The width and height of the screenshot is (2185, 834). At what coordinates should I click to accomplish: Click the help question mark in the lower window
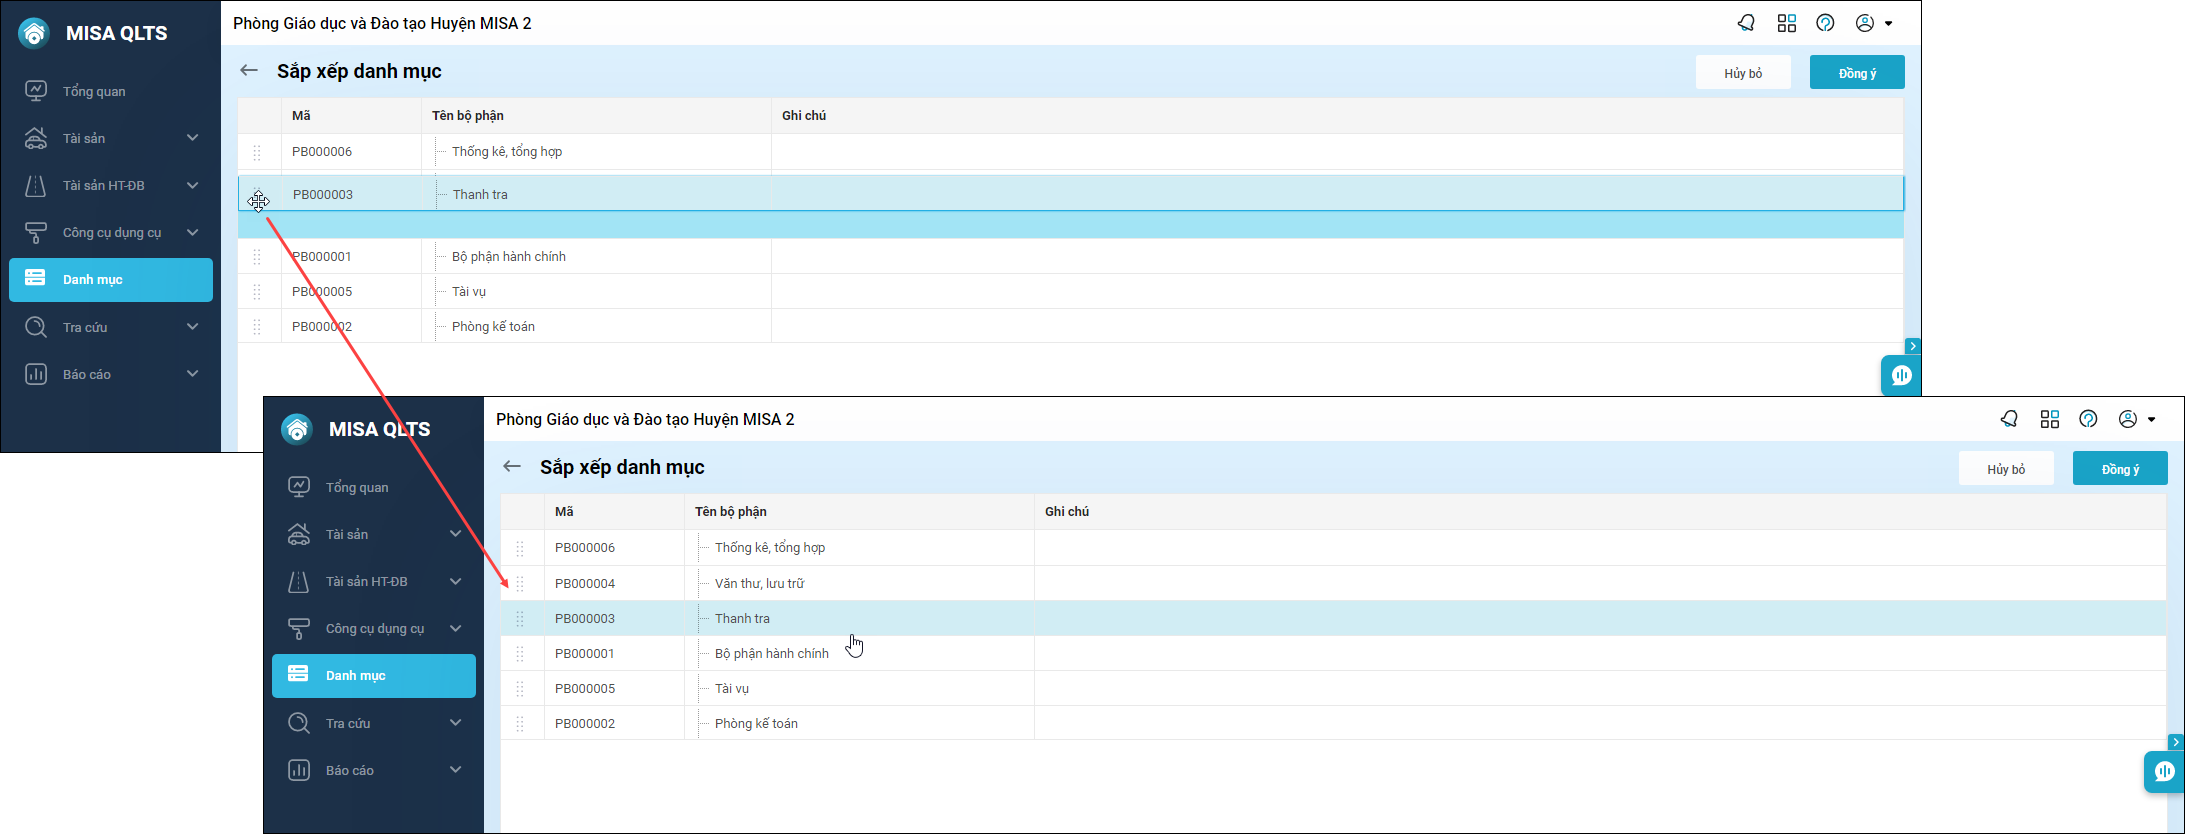click(x=2088, y=419)
